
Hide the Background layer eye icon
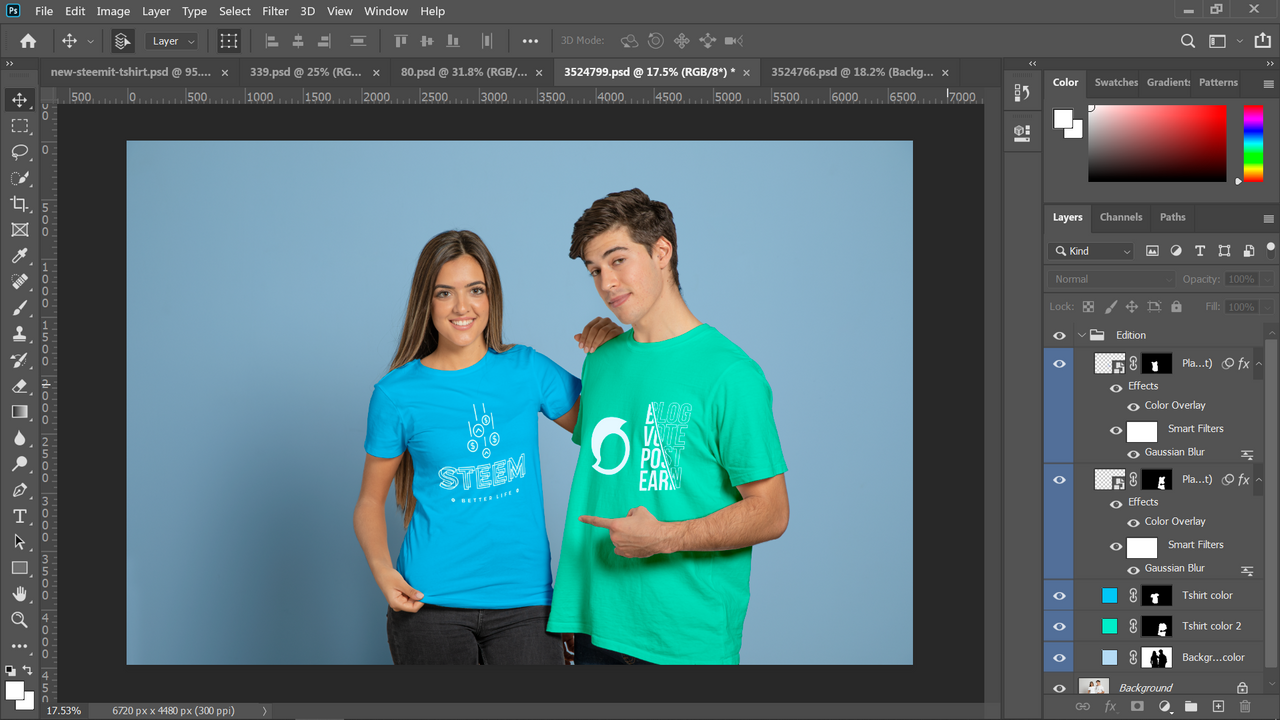point(1059,688)
